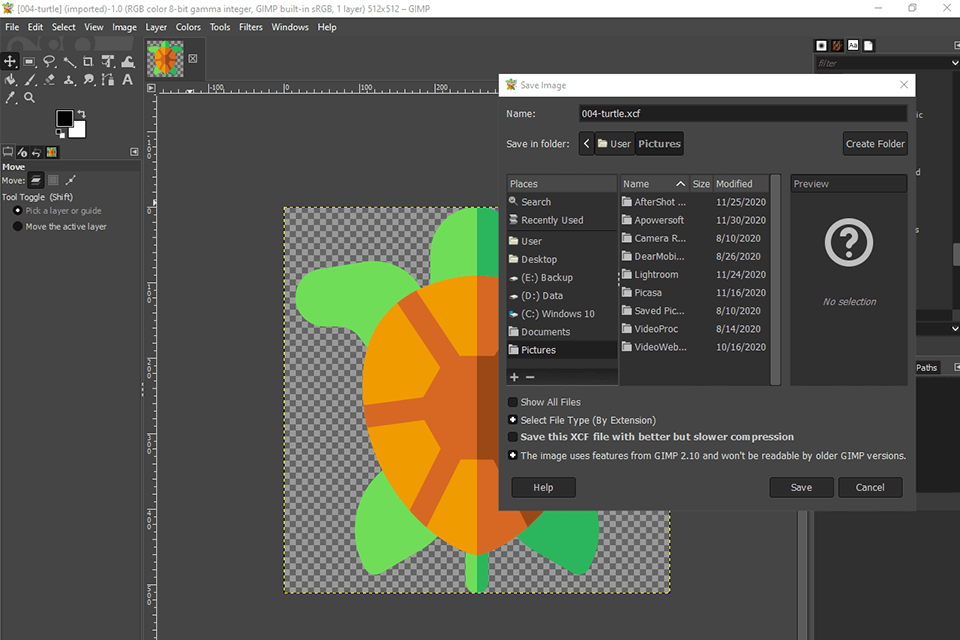
Task: Select the Crop tool
Action: [88, 62]
